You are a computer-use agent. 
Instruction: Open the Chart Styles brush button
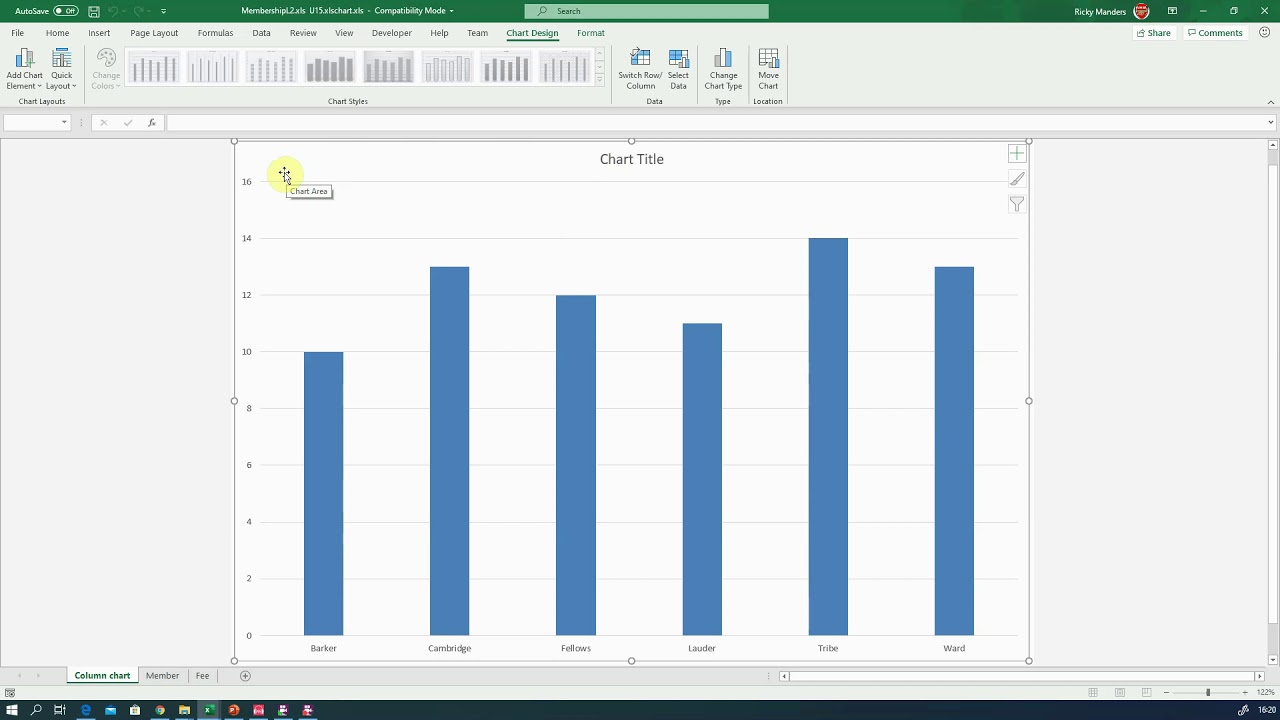1016,179
